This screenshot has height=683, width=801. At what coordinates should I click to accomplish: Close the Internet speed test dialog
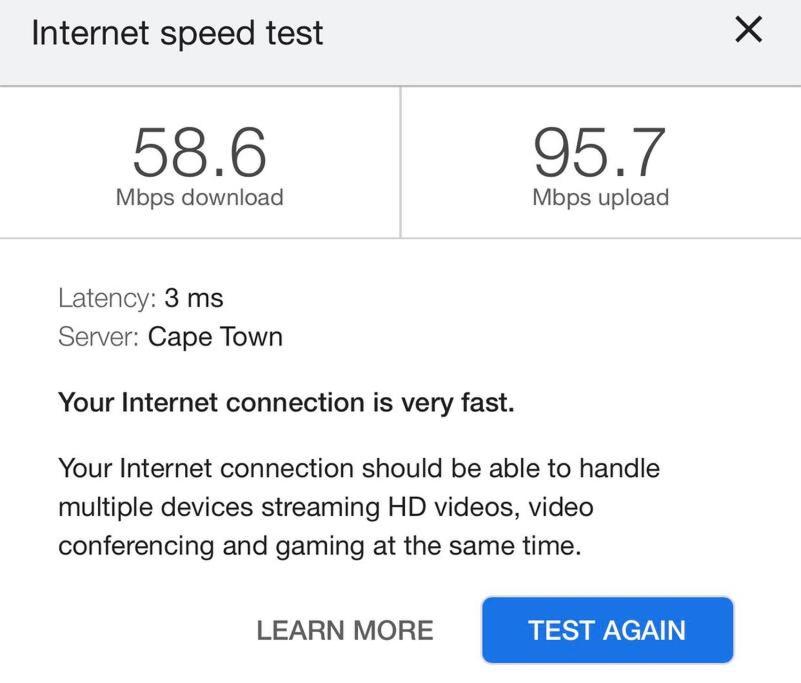click(748, 31)
